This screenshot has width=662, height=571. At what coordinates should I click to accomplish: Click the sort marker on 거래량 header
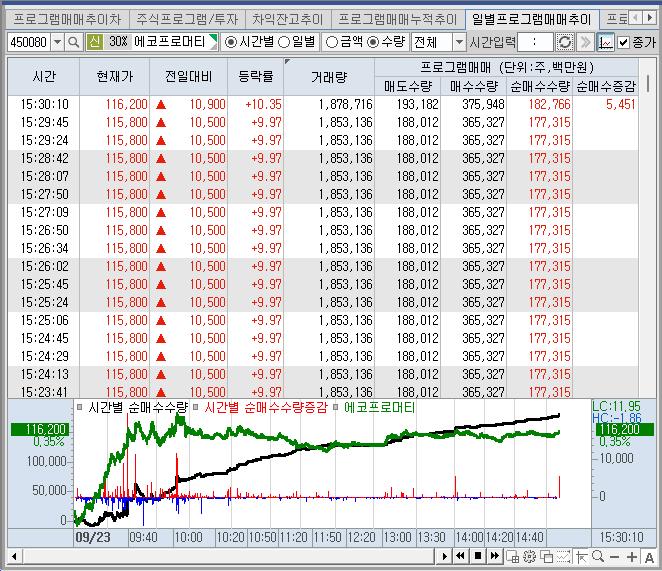(x=288, y=62)
